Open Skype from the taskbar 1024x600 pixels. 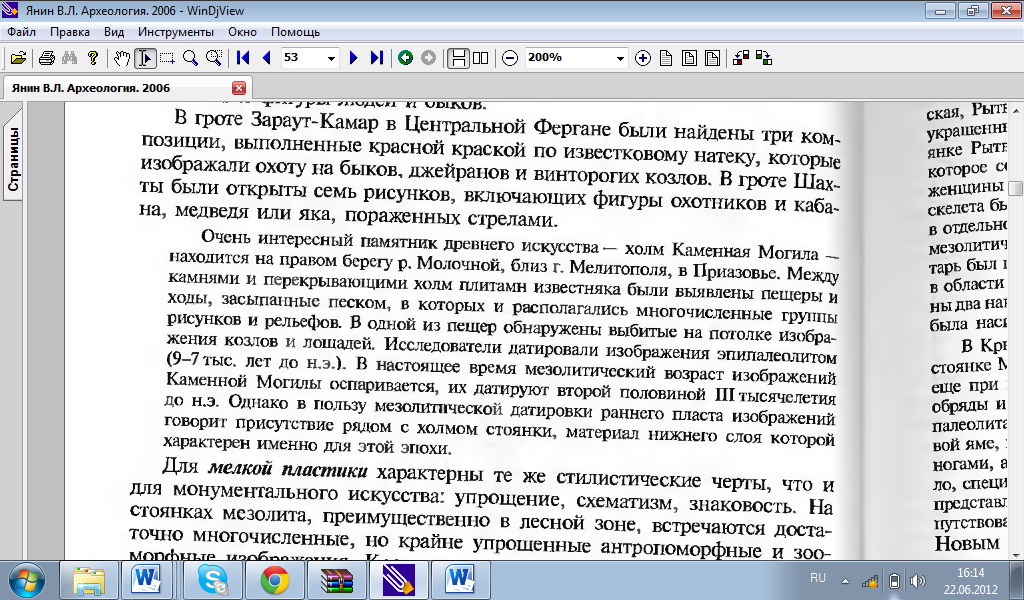tap(213, 580)
